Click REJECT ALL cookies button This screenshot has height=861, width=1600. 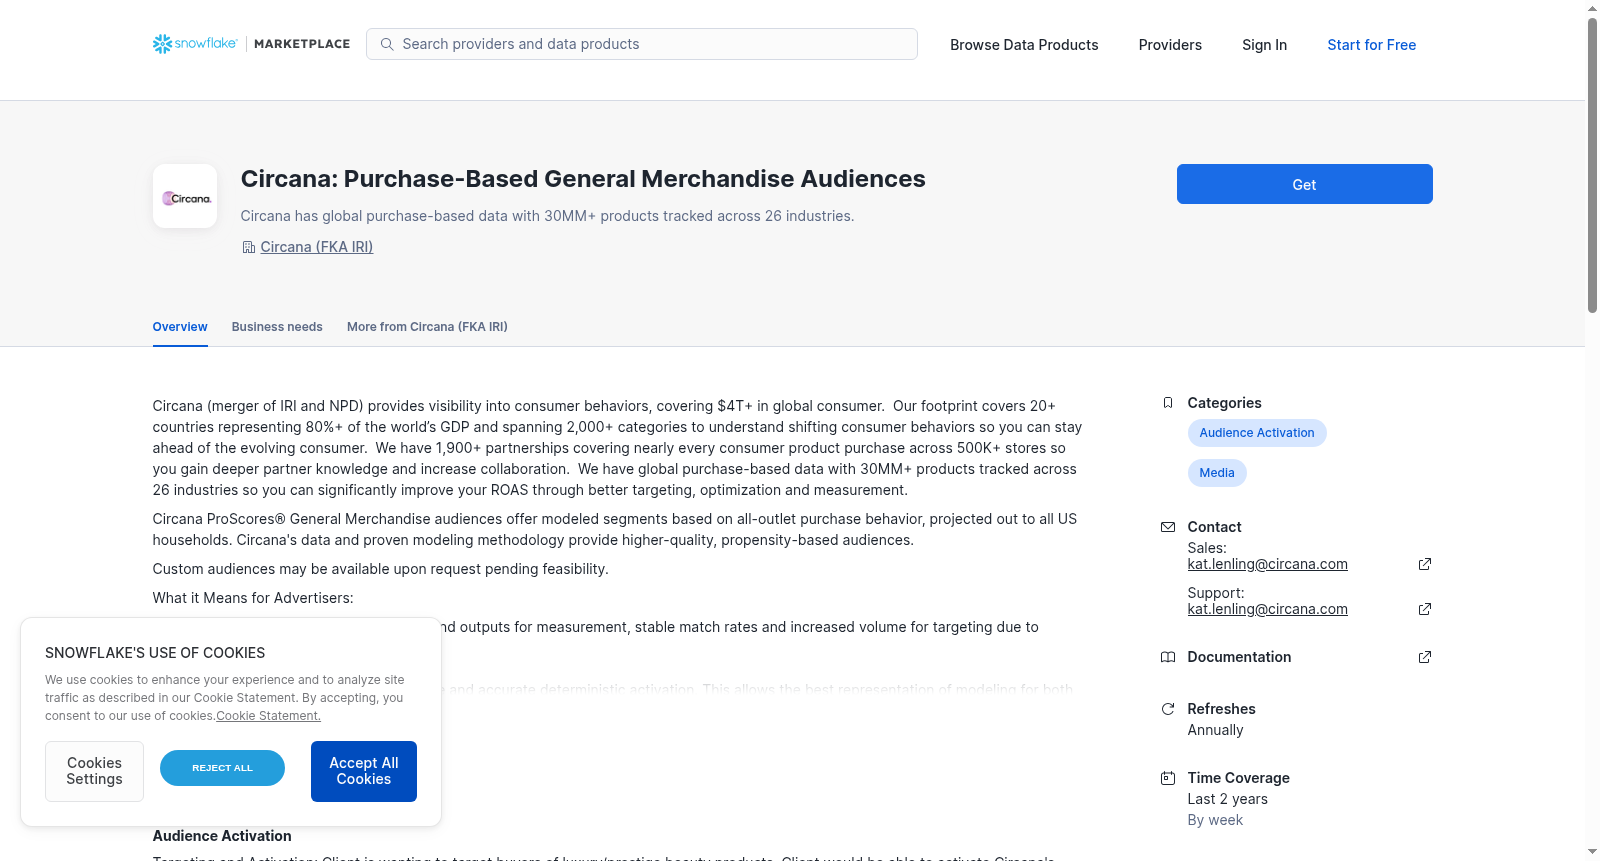coord(222,768)
